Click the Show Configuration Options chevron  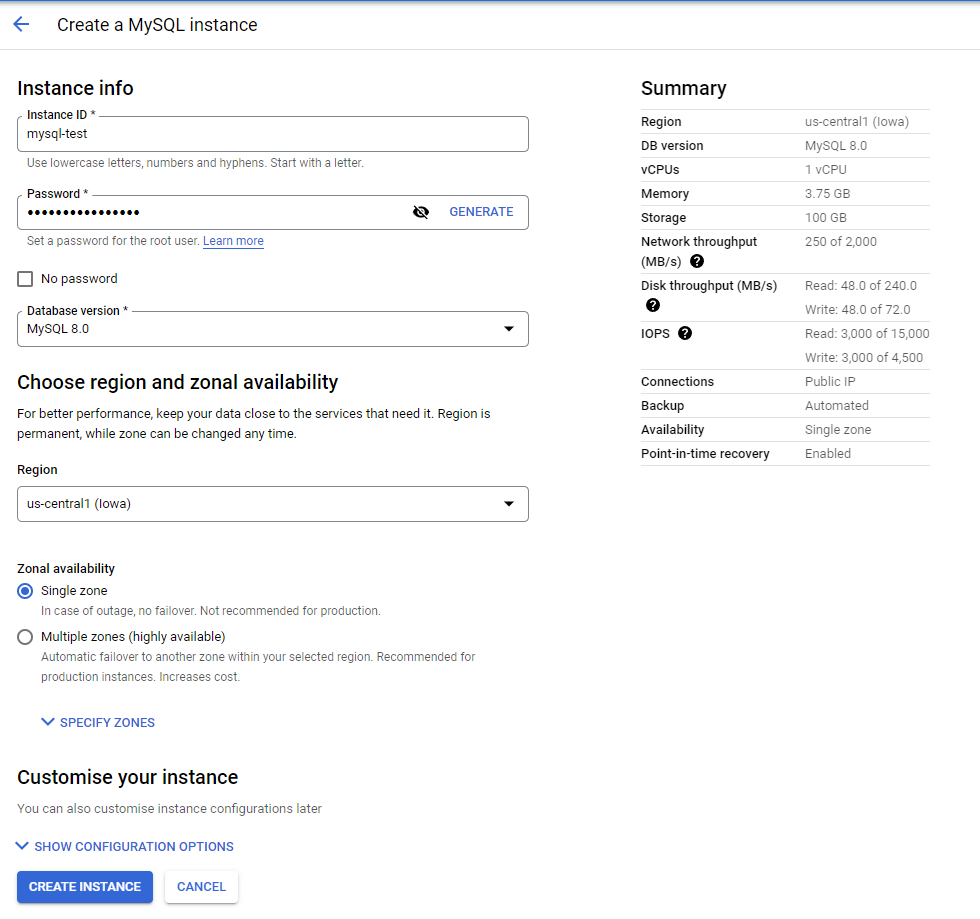click(x=23, y=846)
